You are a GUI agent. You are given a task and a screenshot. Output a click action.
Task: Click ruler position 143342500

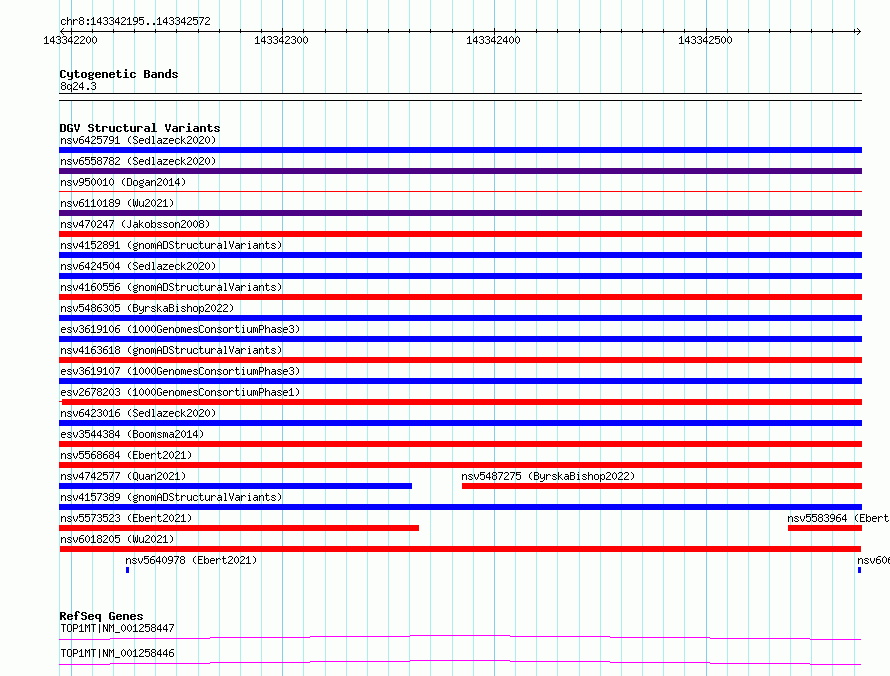pyautogui.click(x=706, y=40)
